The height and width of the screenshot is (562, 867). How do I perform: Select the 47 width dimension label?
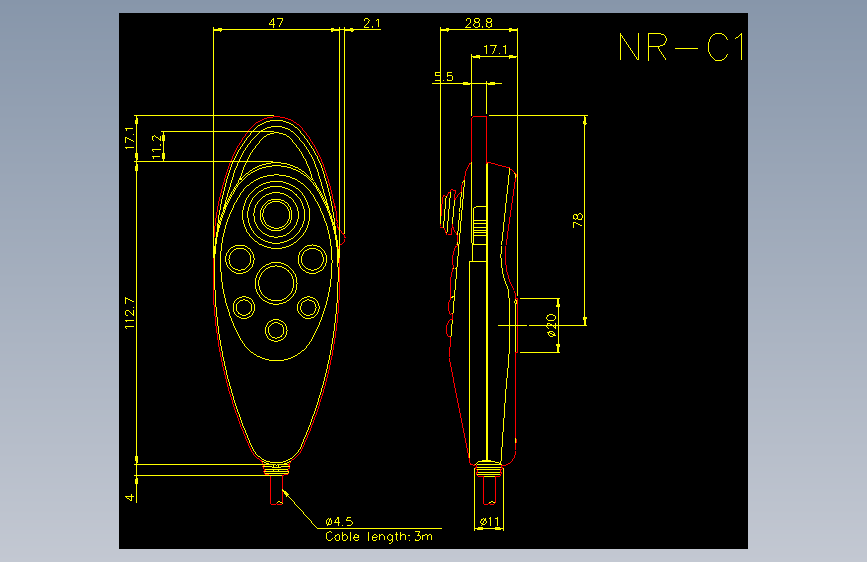pos(276,23)
